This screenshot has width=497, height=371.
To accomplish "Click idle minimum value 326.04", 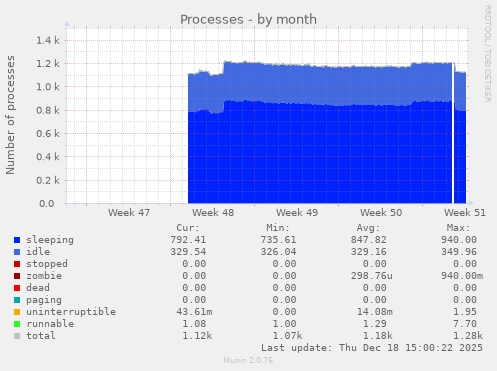I will point(278,252).
